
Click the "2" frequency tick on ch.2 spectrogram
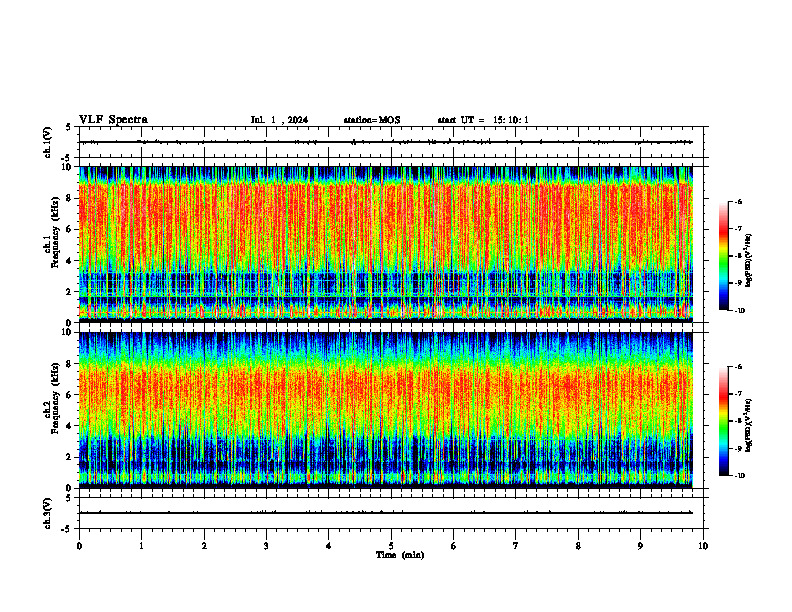click(x=70, y=457)
